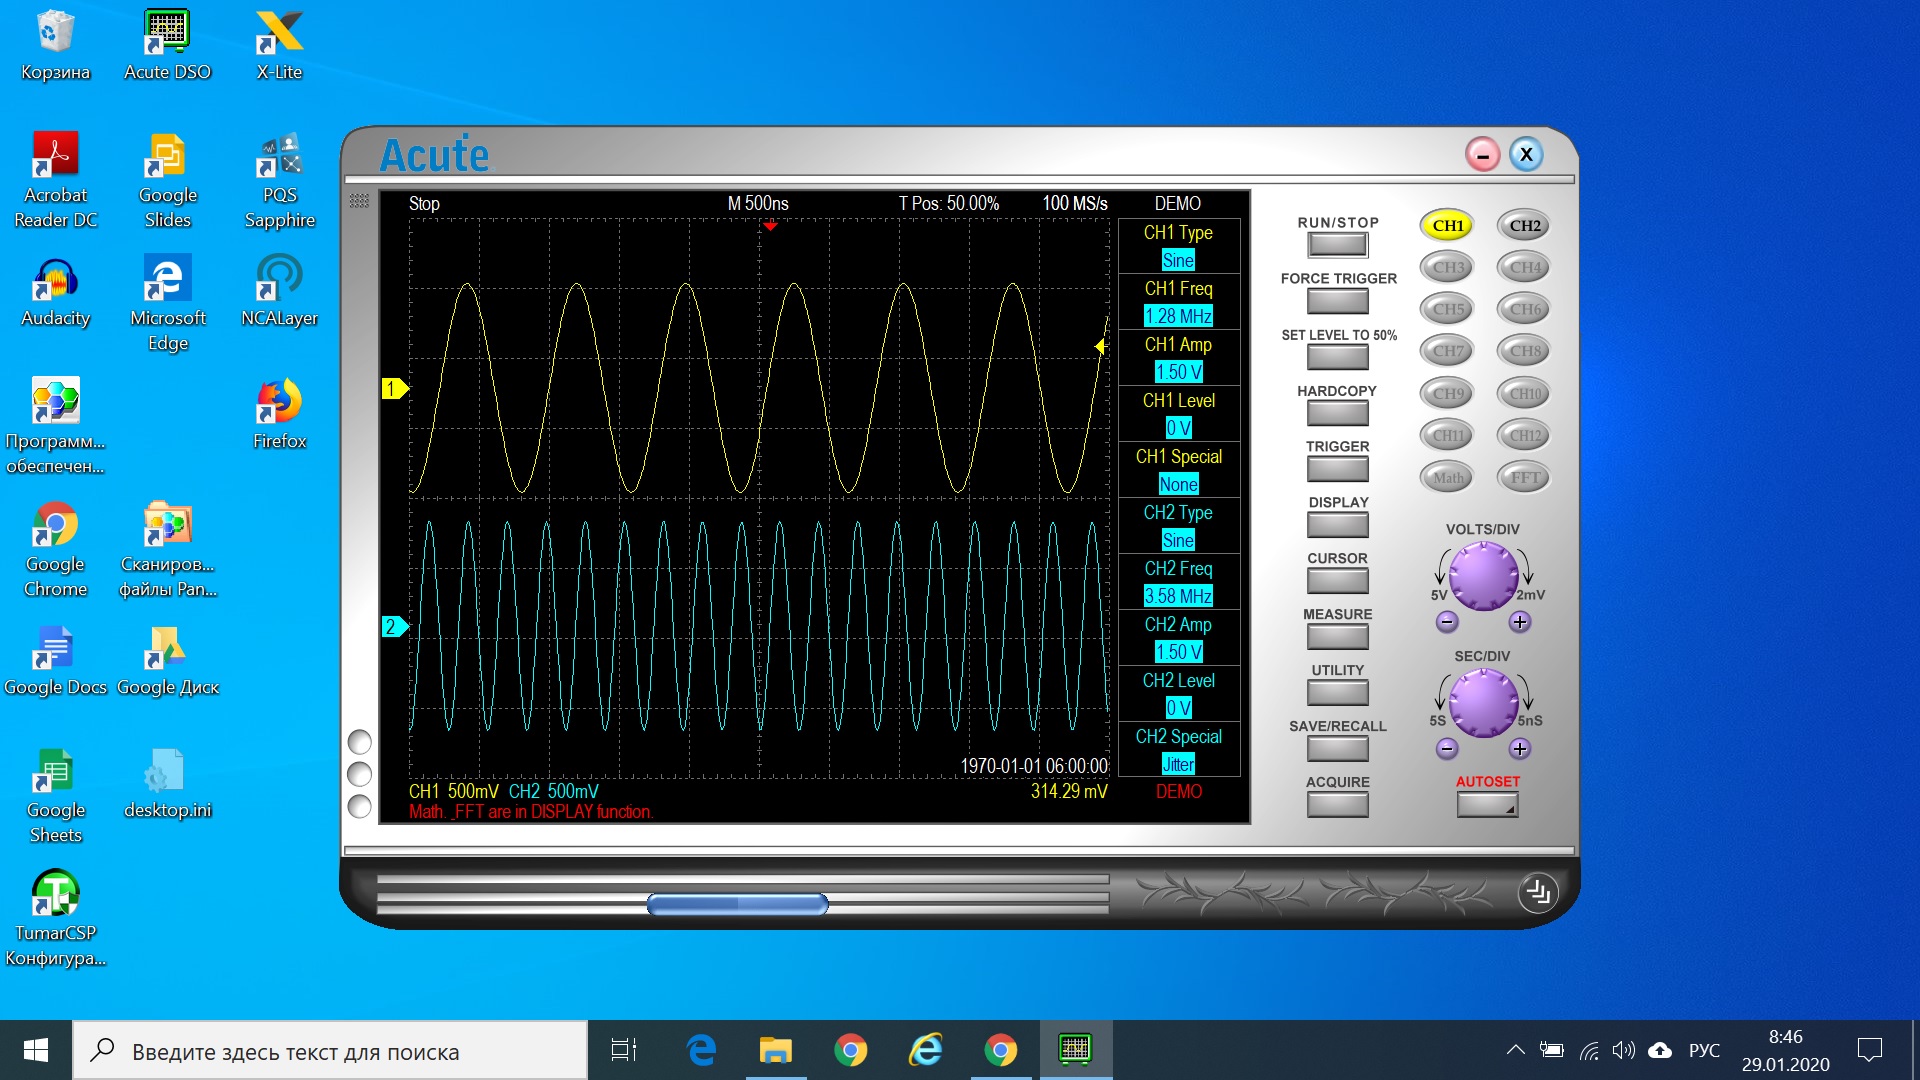Screen dimensions: 1920x1080
Task: Change CH2 Freq 3.58 MHz value
Action: point(1178,596)
